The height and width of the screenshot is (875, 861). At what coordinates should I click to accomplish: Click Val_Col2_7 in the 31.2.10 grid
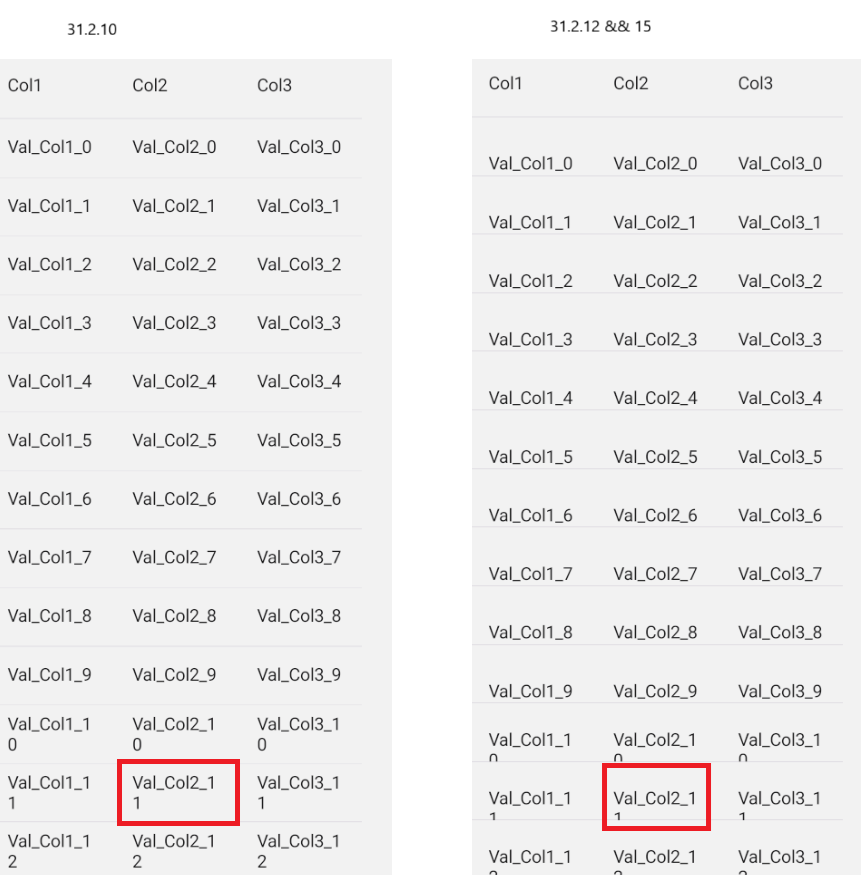174,557
